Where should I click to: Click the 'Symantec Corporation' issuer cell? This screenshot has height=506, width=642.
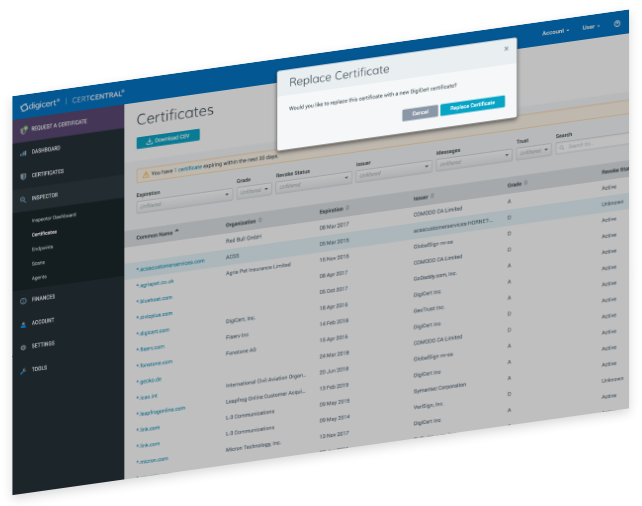[x=440, y=388]
